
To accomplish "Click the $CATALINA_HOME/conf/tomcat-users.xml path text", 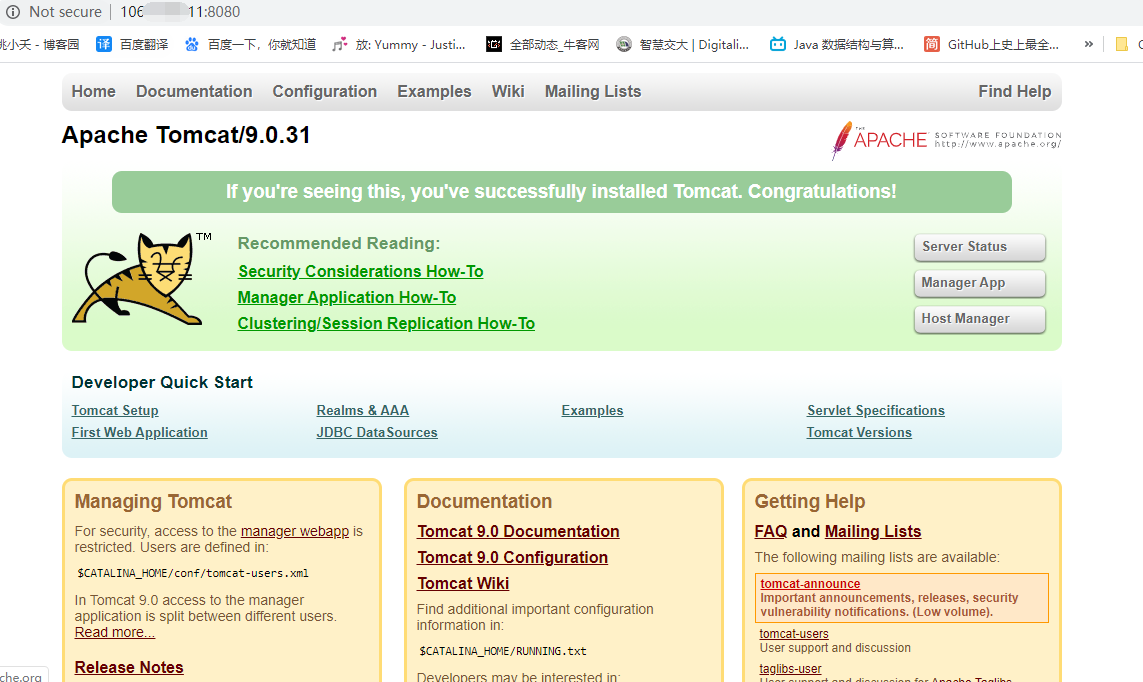I will click(192, 573).
